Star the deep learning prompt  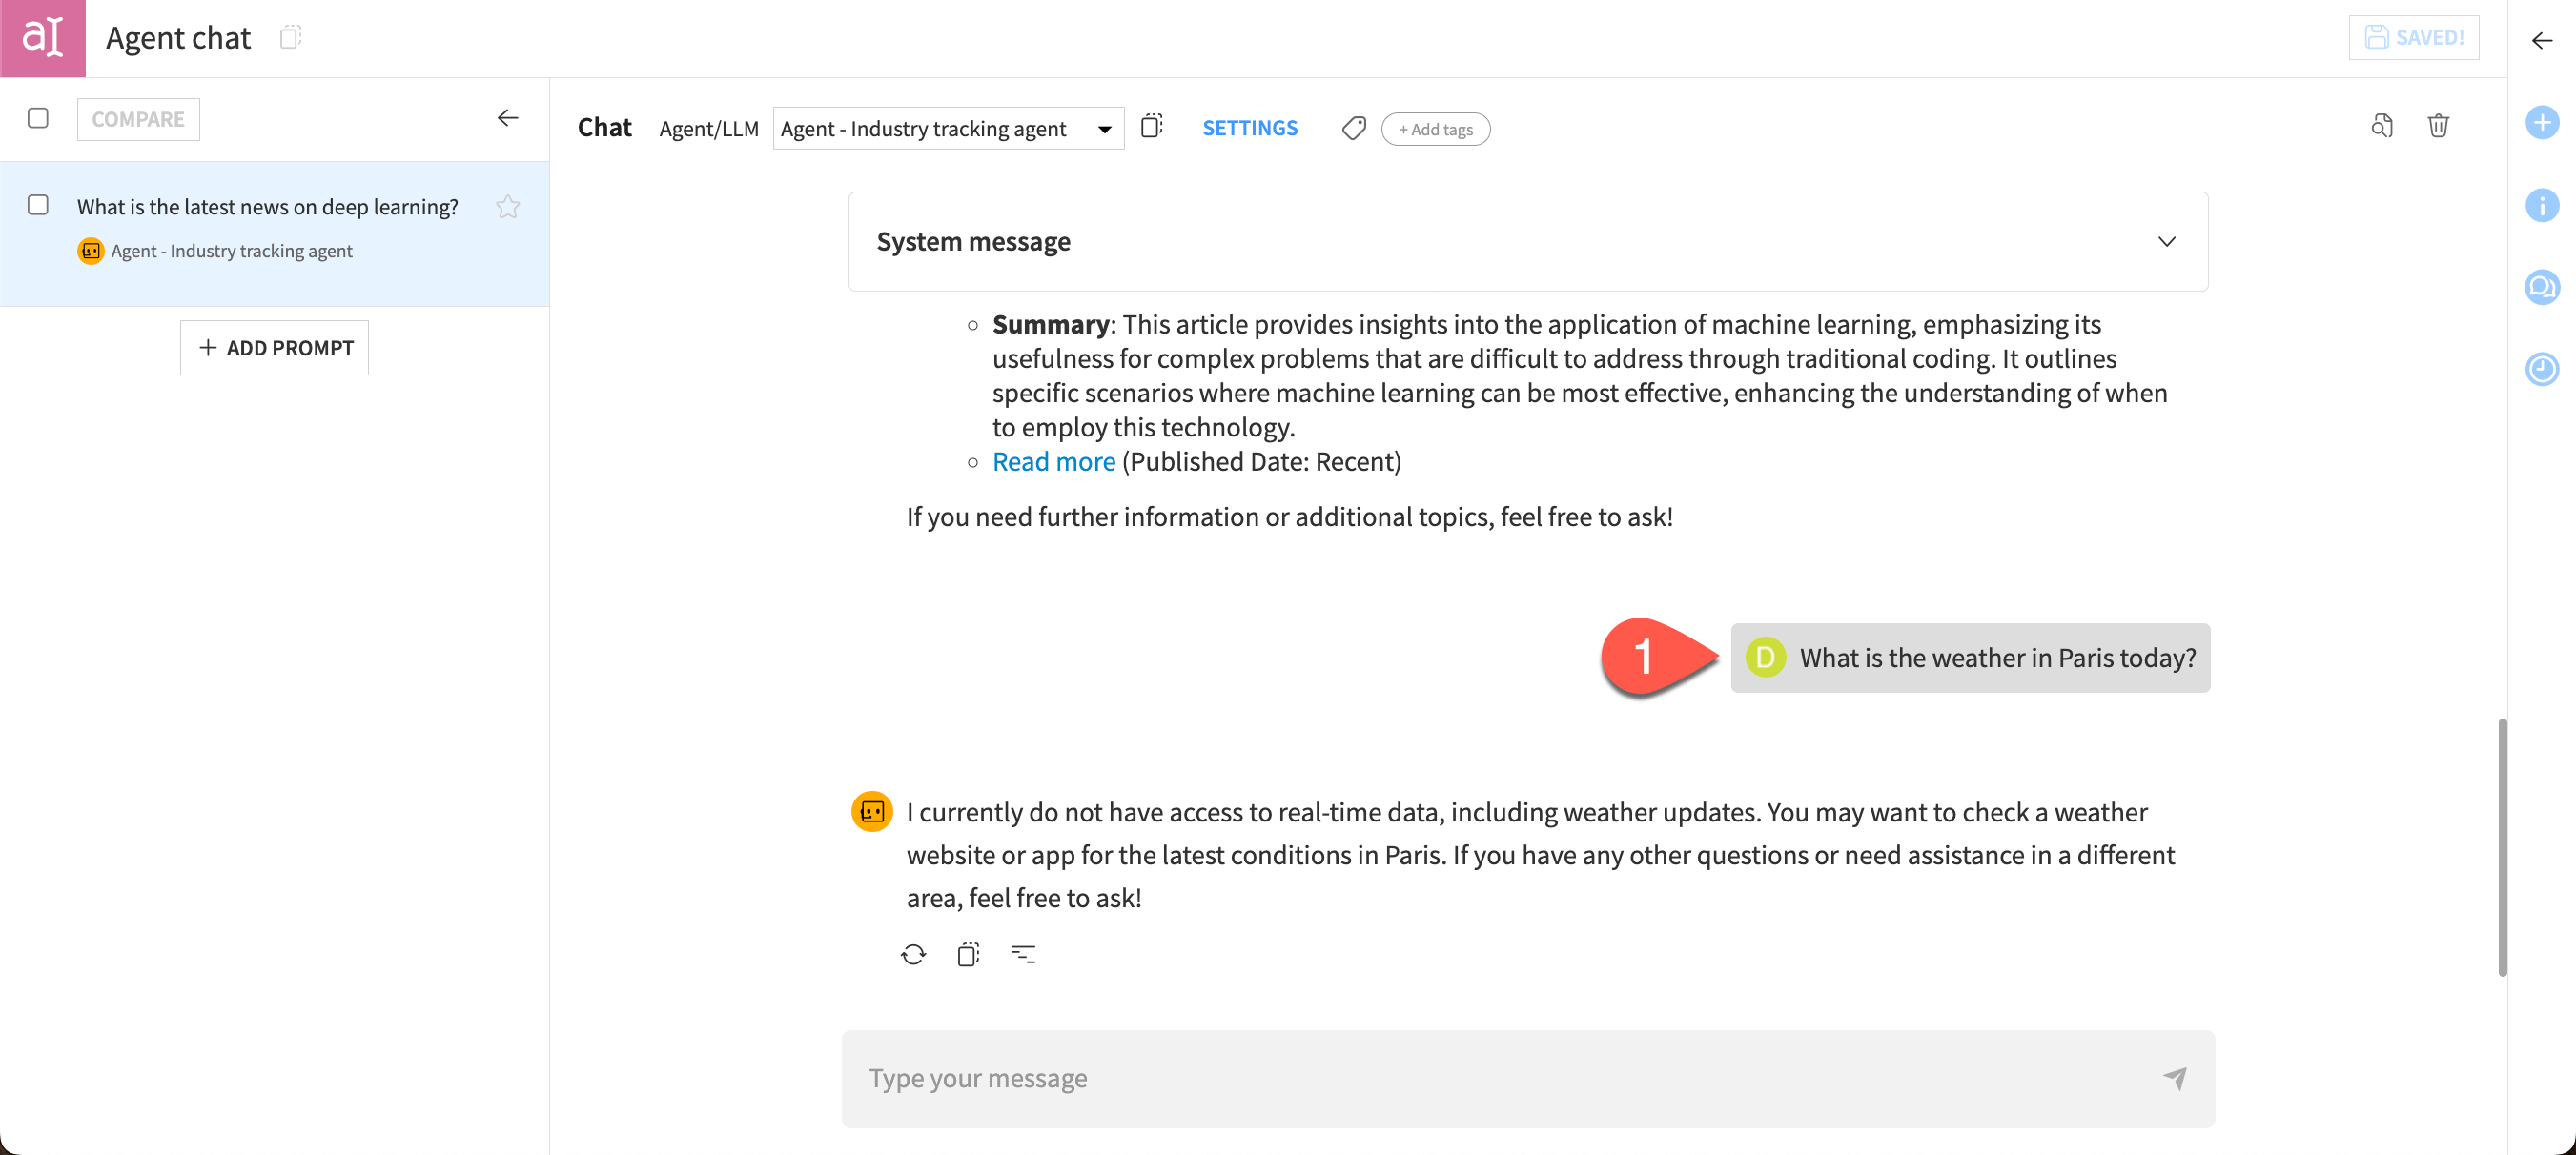point(507,207)
